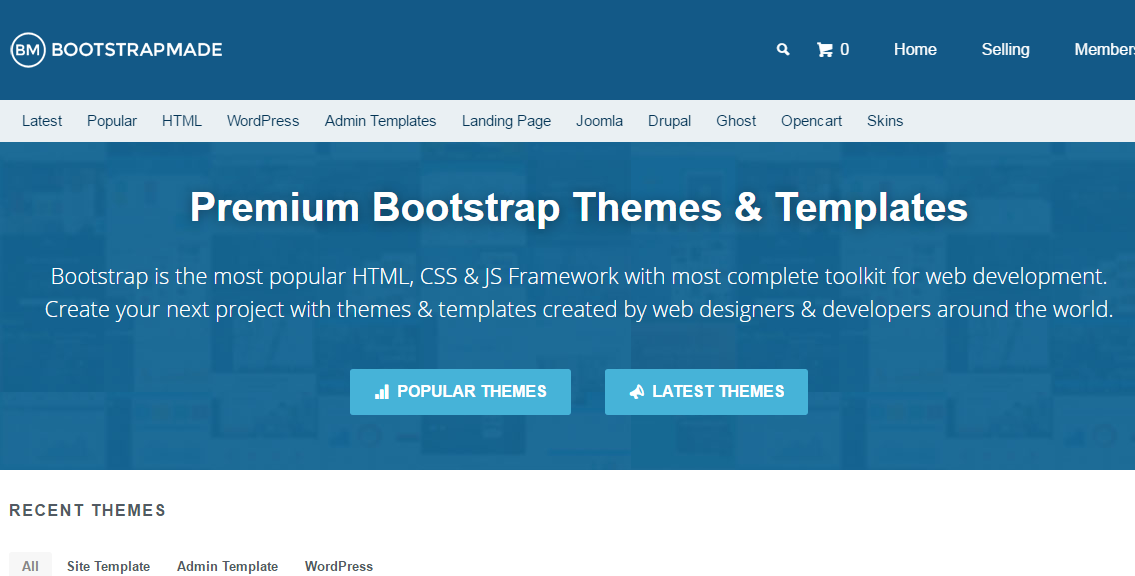Image resolution: width=1135 pixels, height=576 pixels.
Task: Click the Latest Themes button
Action: pyautogui.click(x=706, y=391)
